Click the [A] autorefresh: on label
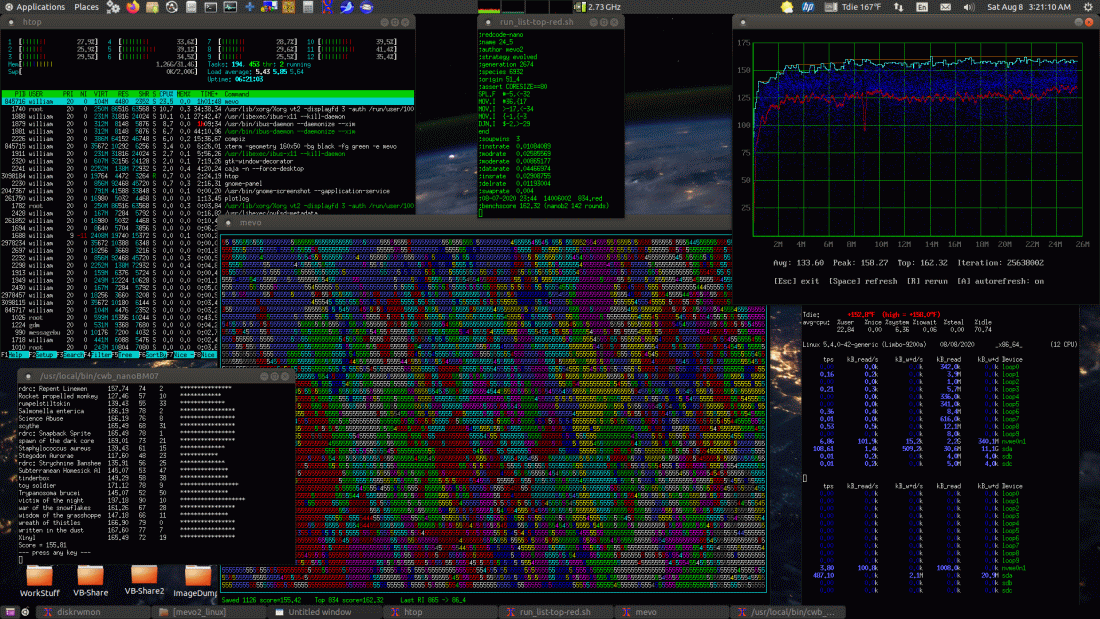Image resolution: width=1100 pixels, height=619 pixels. tap(1000, 281)
